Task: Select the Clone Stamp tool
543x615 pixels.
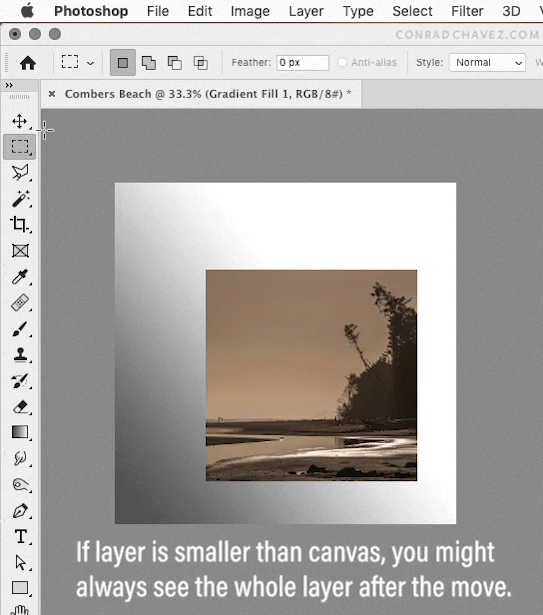Action: click(20, 355)
